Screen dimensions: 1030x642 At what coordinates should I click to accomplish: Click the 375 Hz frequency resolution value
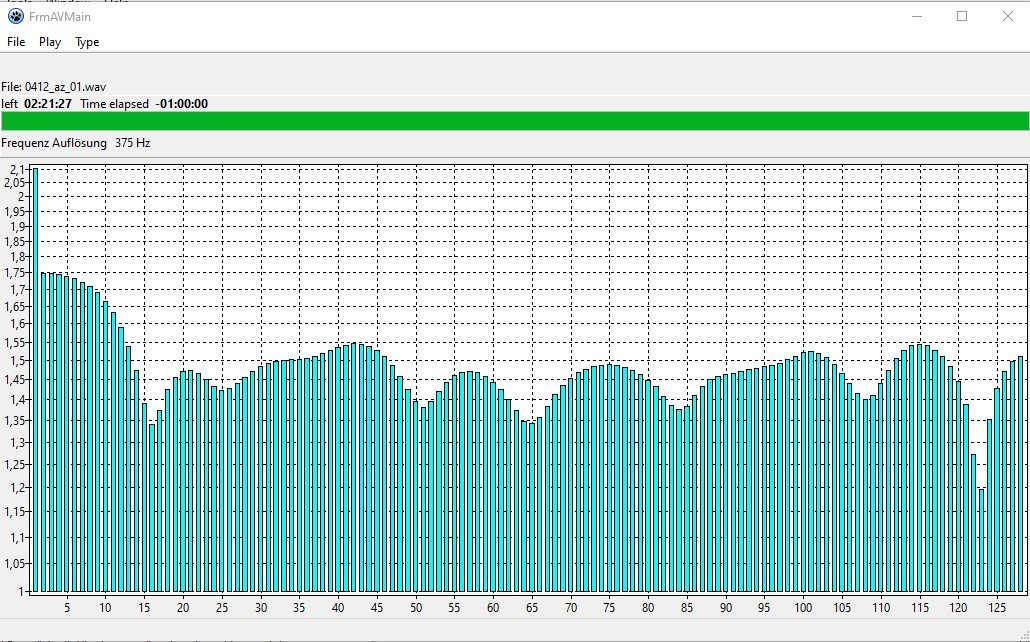click(133, 143)
